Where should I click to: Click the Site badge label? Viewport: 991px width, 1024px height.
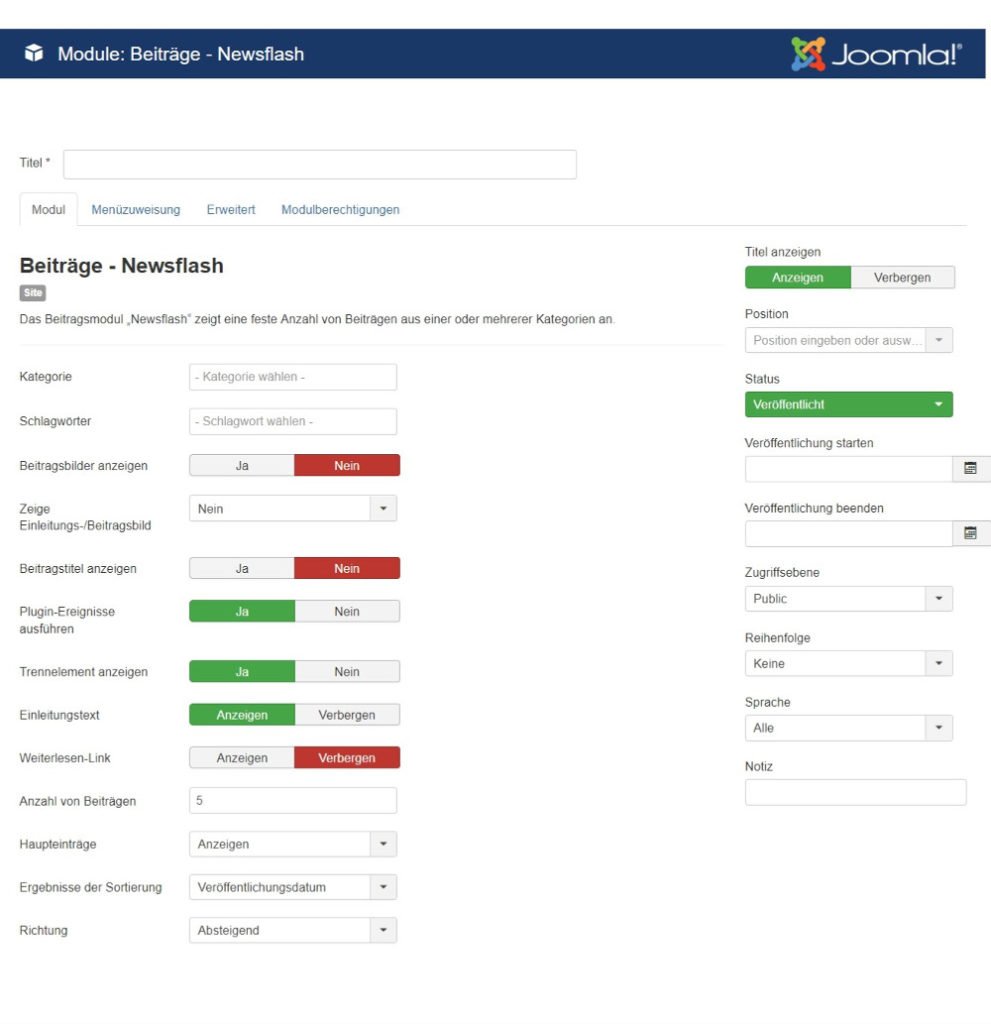click(x=33, y=293)
